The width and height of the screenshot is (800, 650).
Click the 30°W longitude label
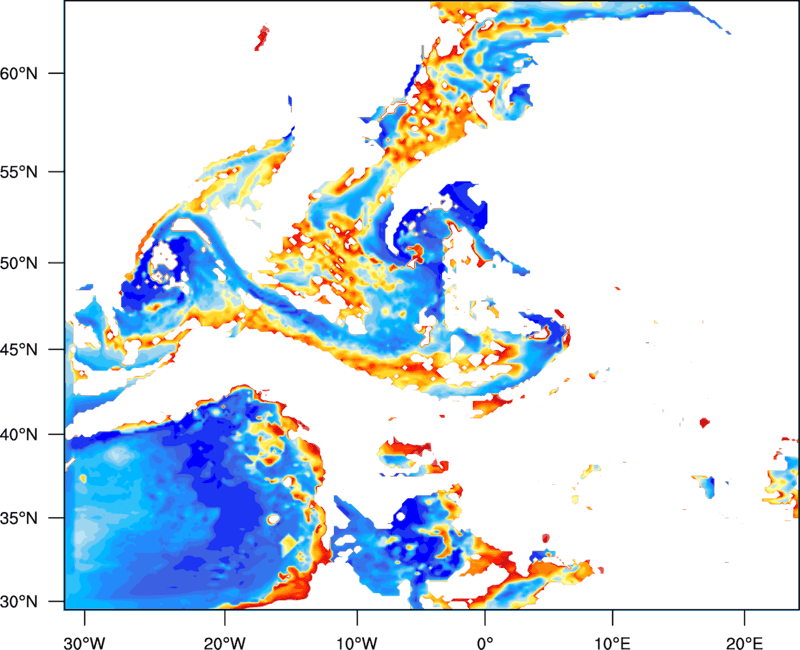click(84, 643)
